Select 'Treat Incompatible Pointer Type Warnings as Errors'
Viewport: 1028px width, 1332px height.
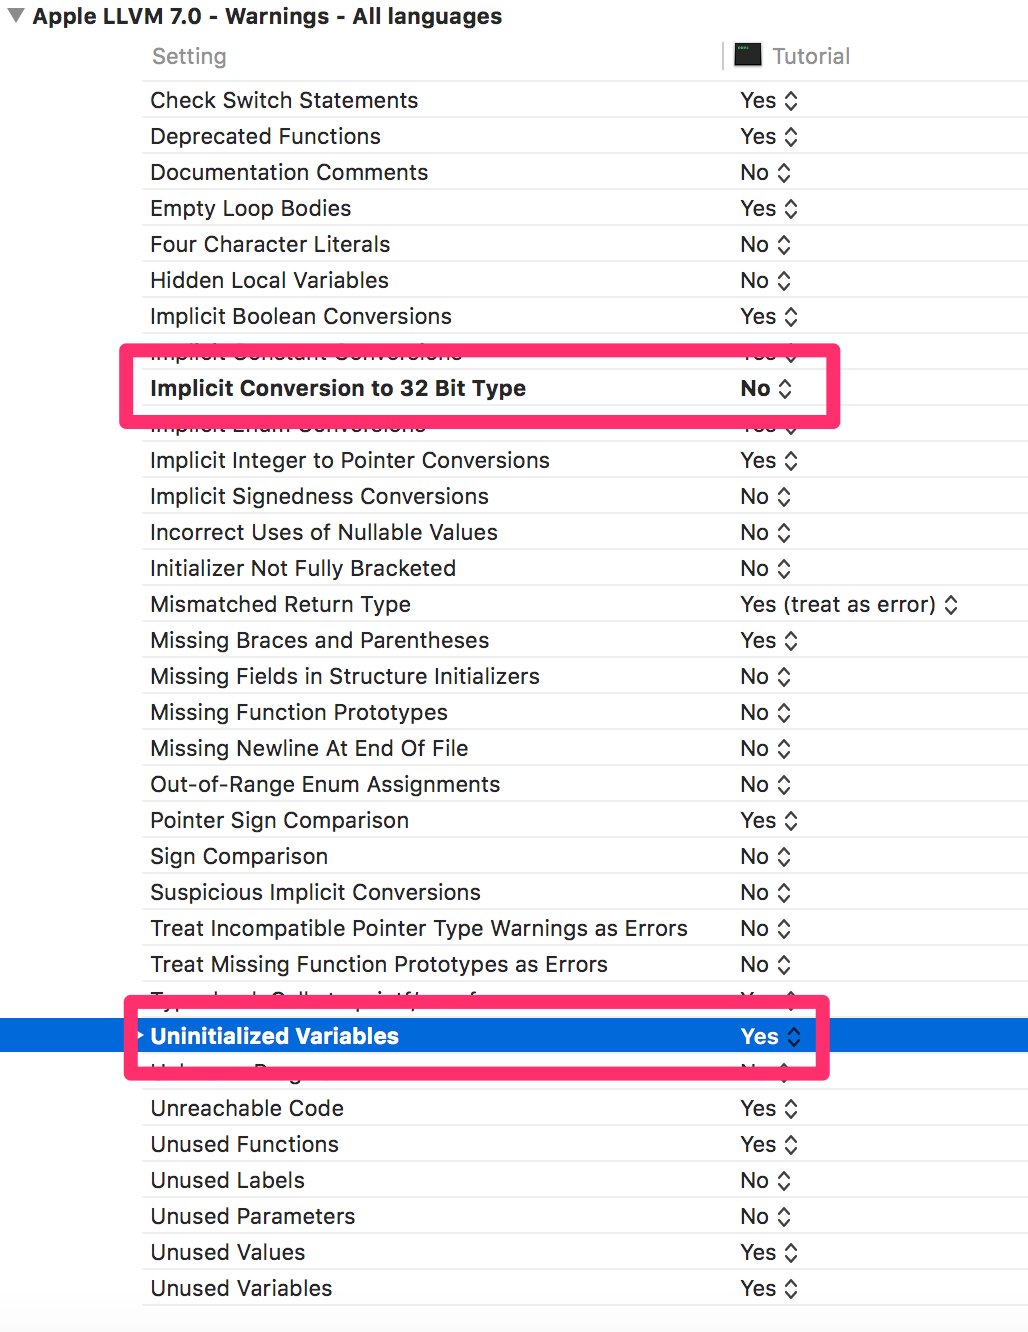point(419,928)
